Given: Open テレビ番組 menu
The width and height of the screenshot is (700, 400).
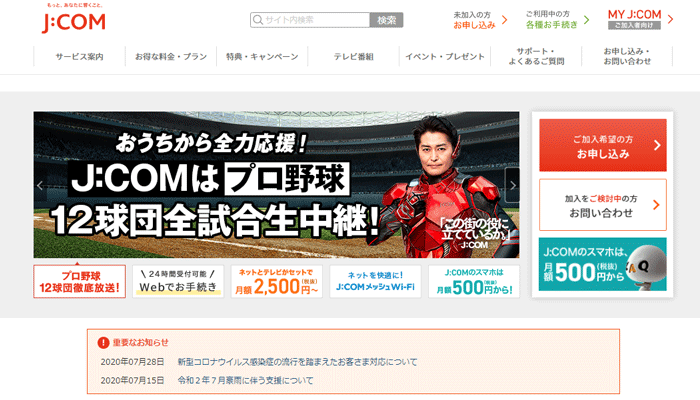Looking at the screenshot, I should pos(353,56).
